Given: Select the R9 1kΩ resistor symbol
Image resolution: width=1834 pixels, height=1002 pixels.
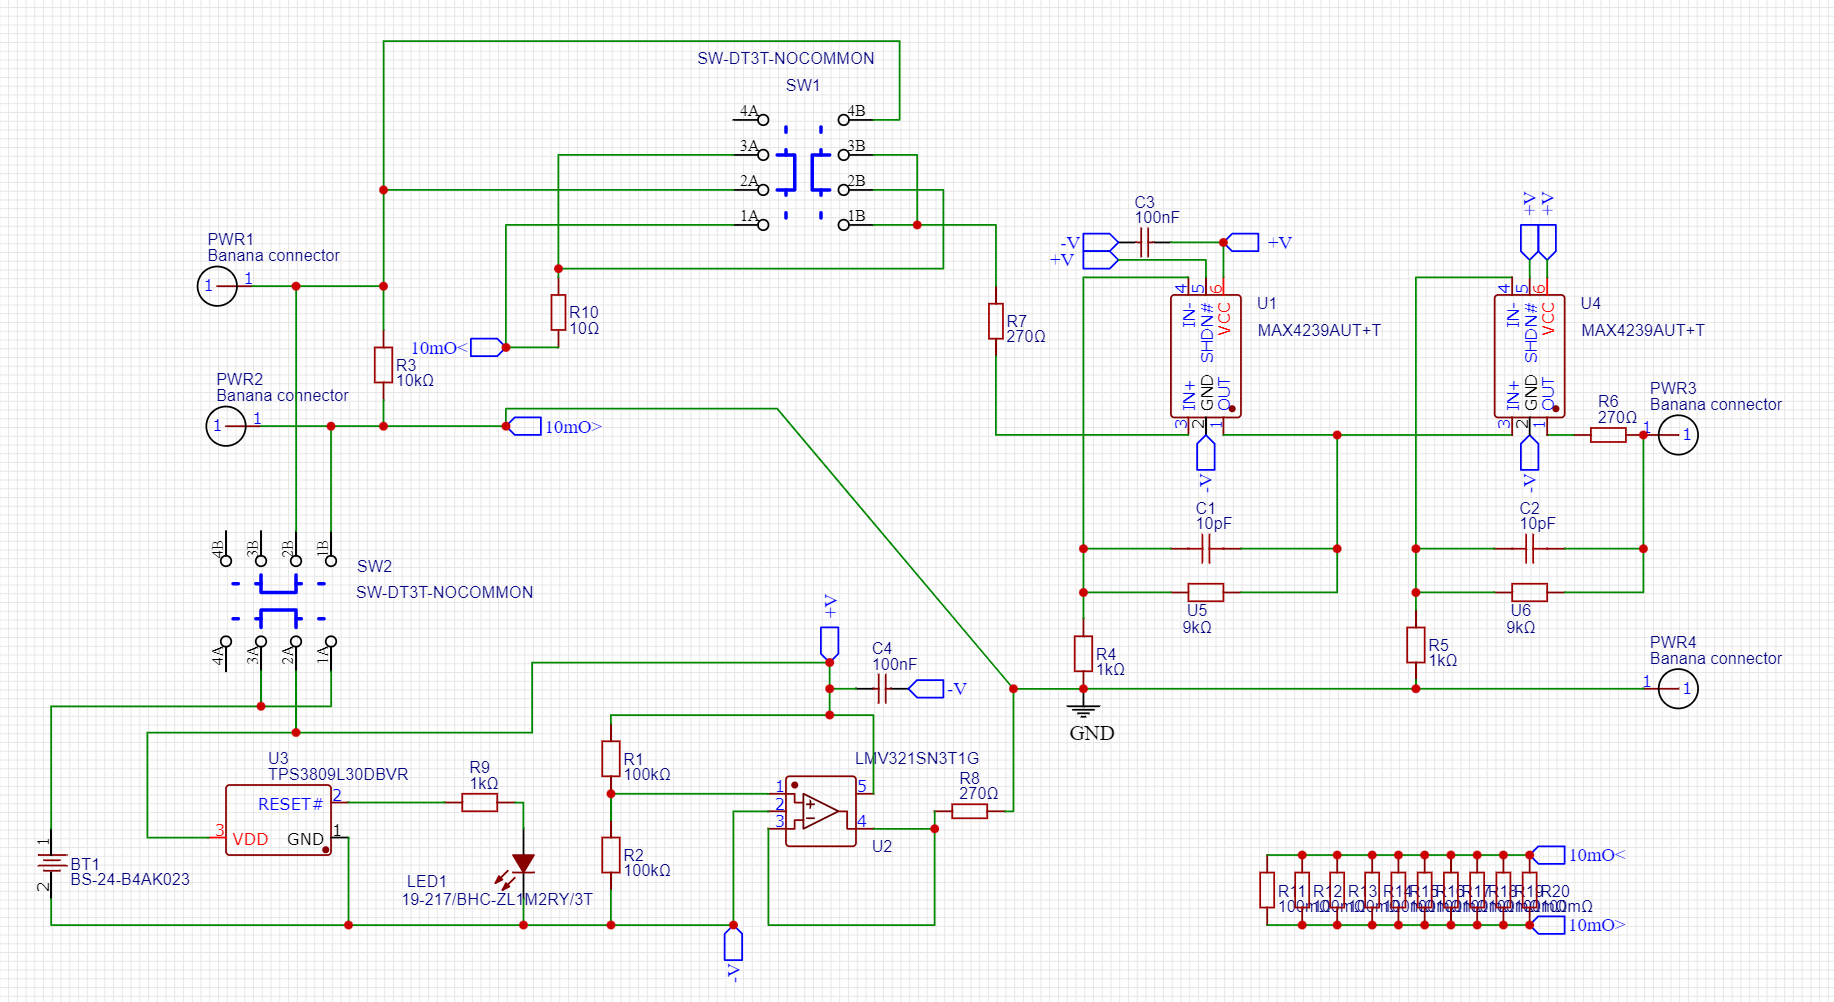Looking at the screenshot, I should (x=480, y=803).
